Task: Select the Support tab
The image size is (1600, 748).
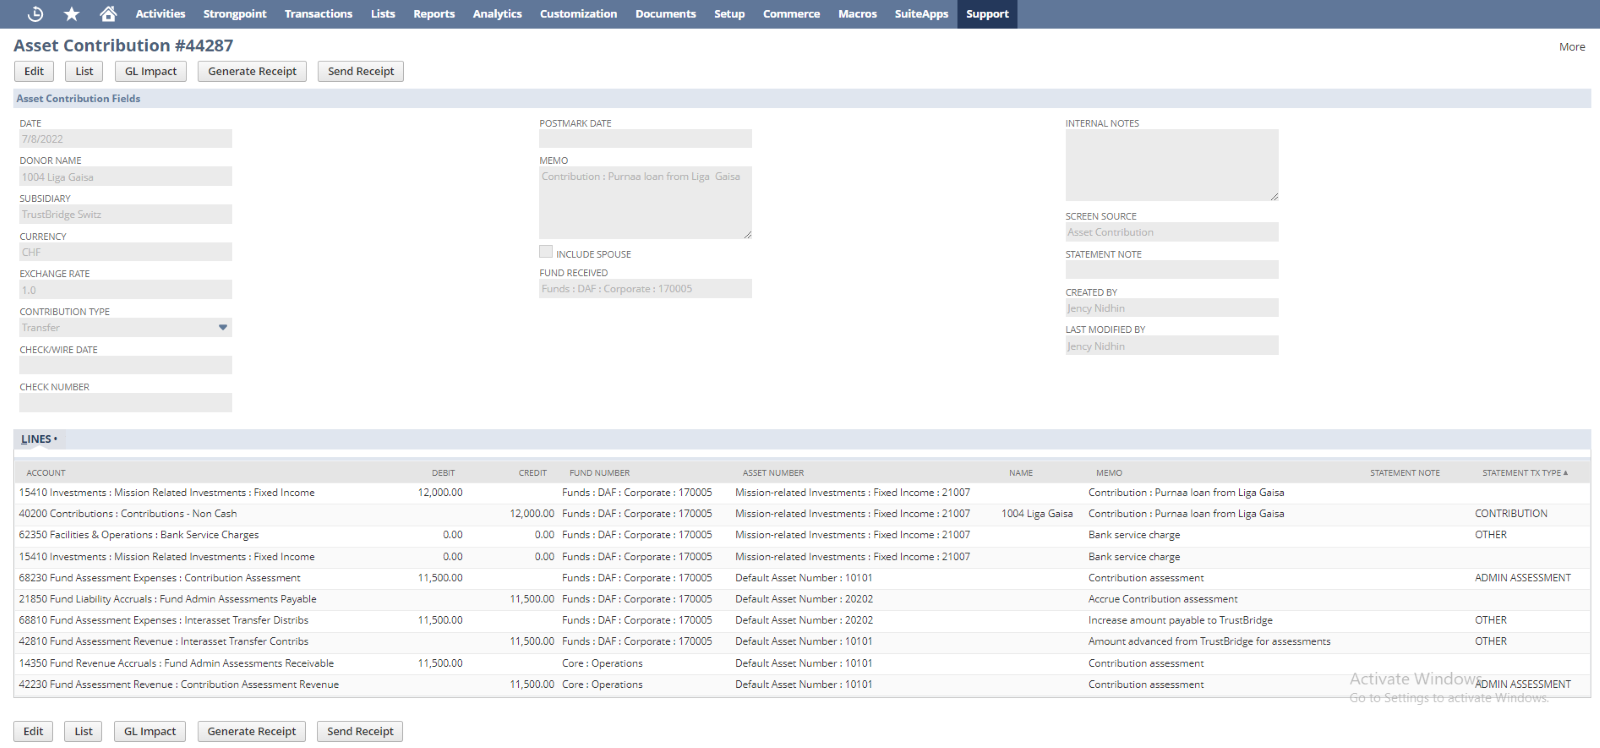Action: [x=987, y=14]
